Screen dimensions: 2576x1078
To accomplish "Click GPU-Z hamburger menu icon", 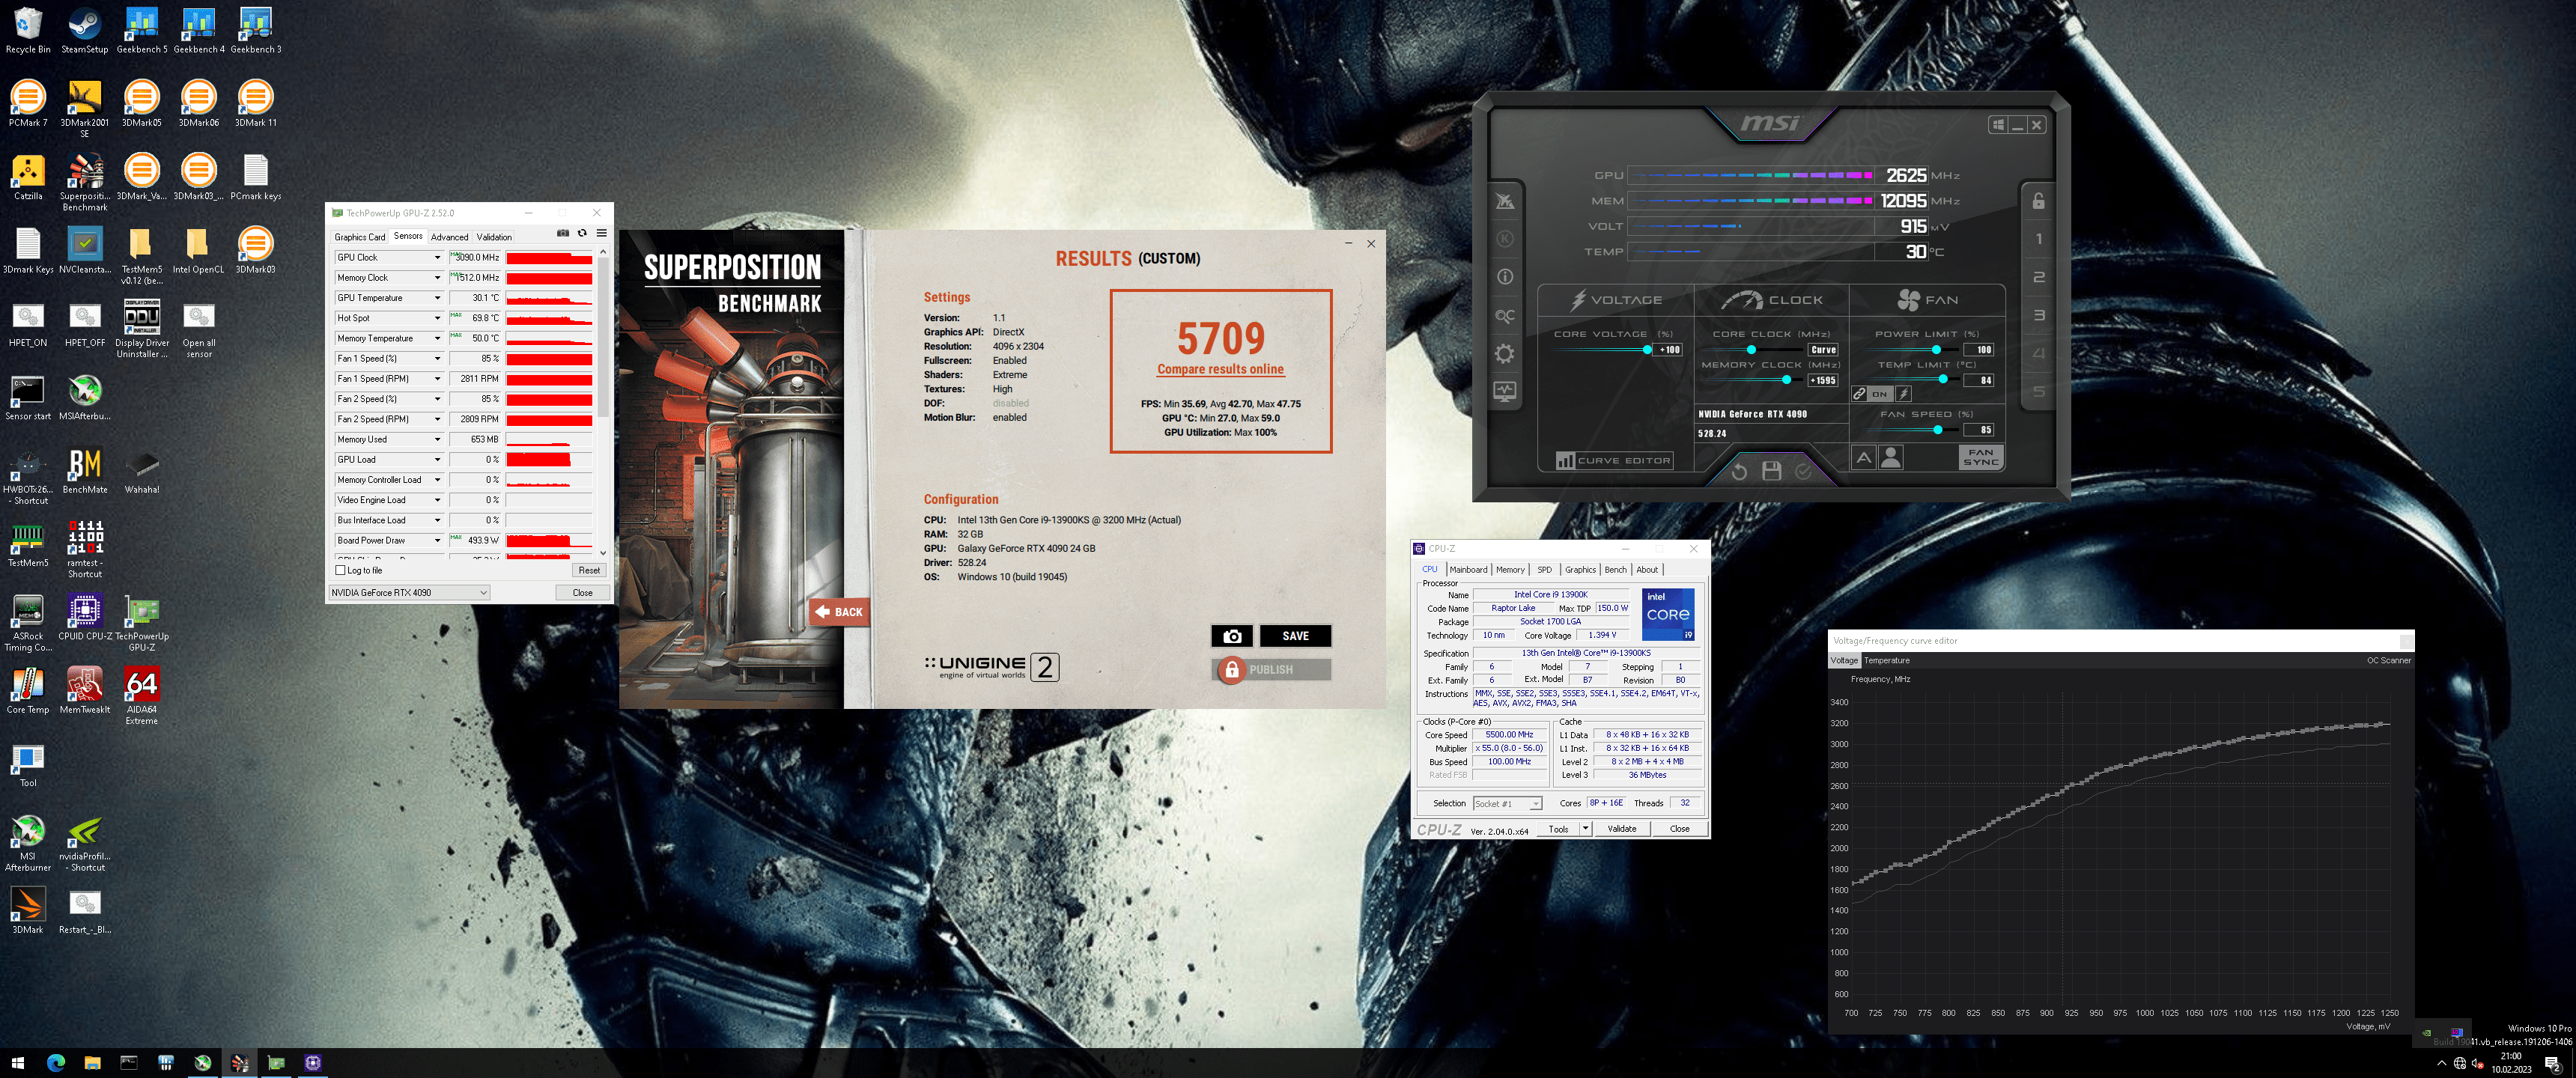I will (601, 233).
